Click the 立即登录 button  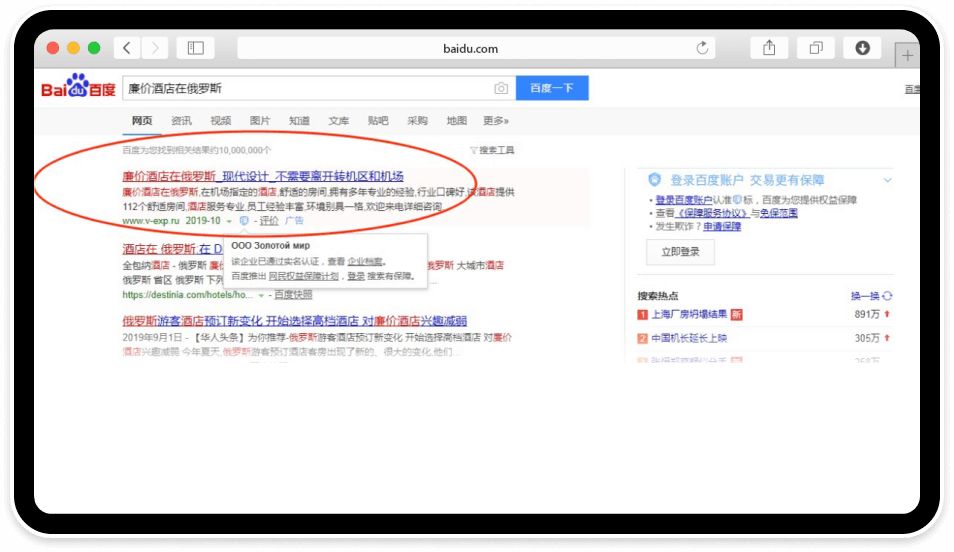(x=680, y=252)
